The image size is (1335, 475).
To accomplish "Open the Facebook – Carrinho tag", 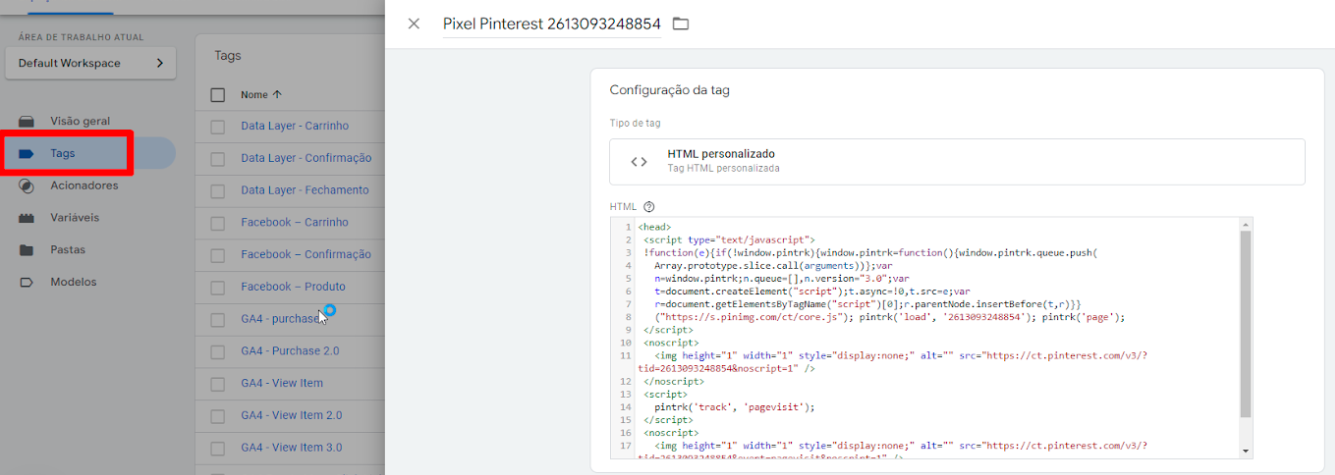I will pos(295,222).
